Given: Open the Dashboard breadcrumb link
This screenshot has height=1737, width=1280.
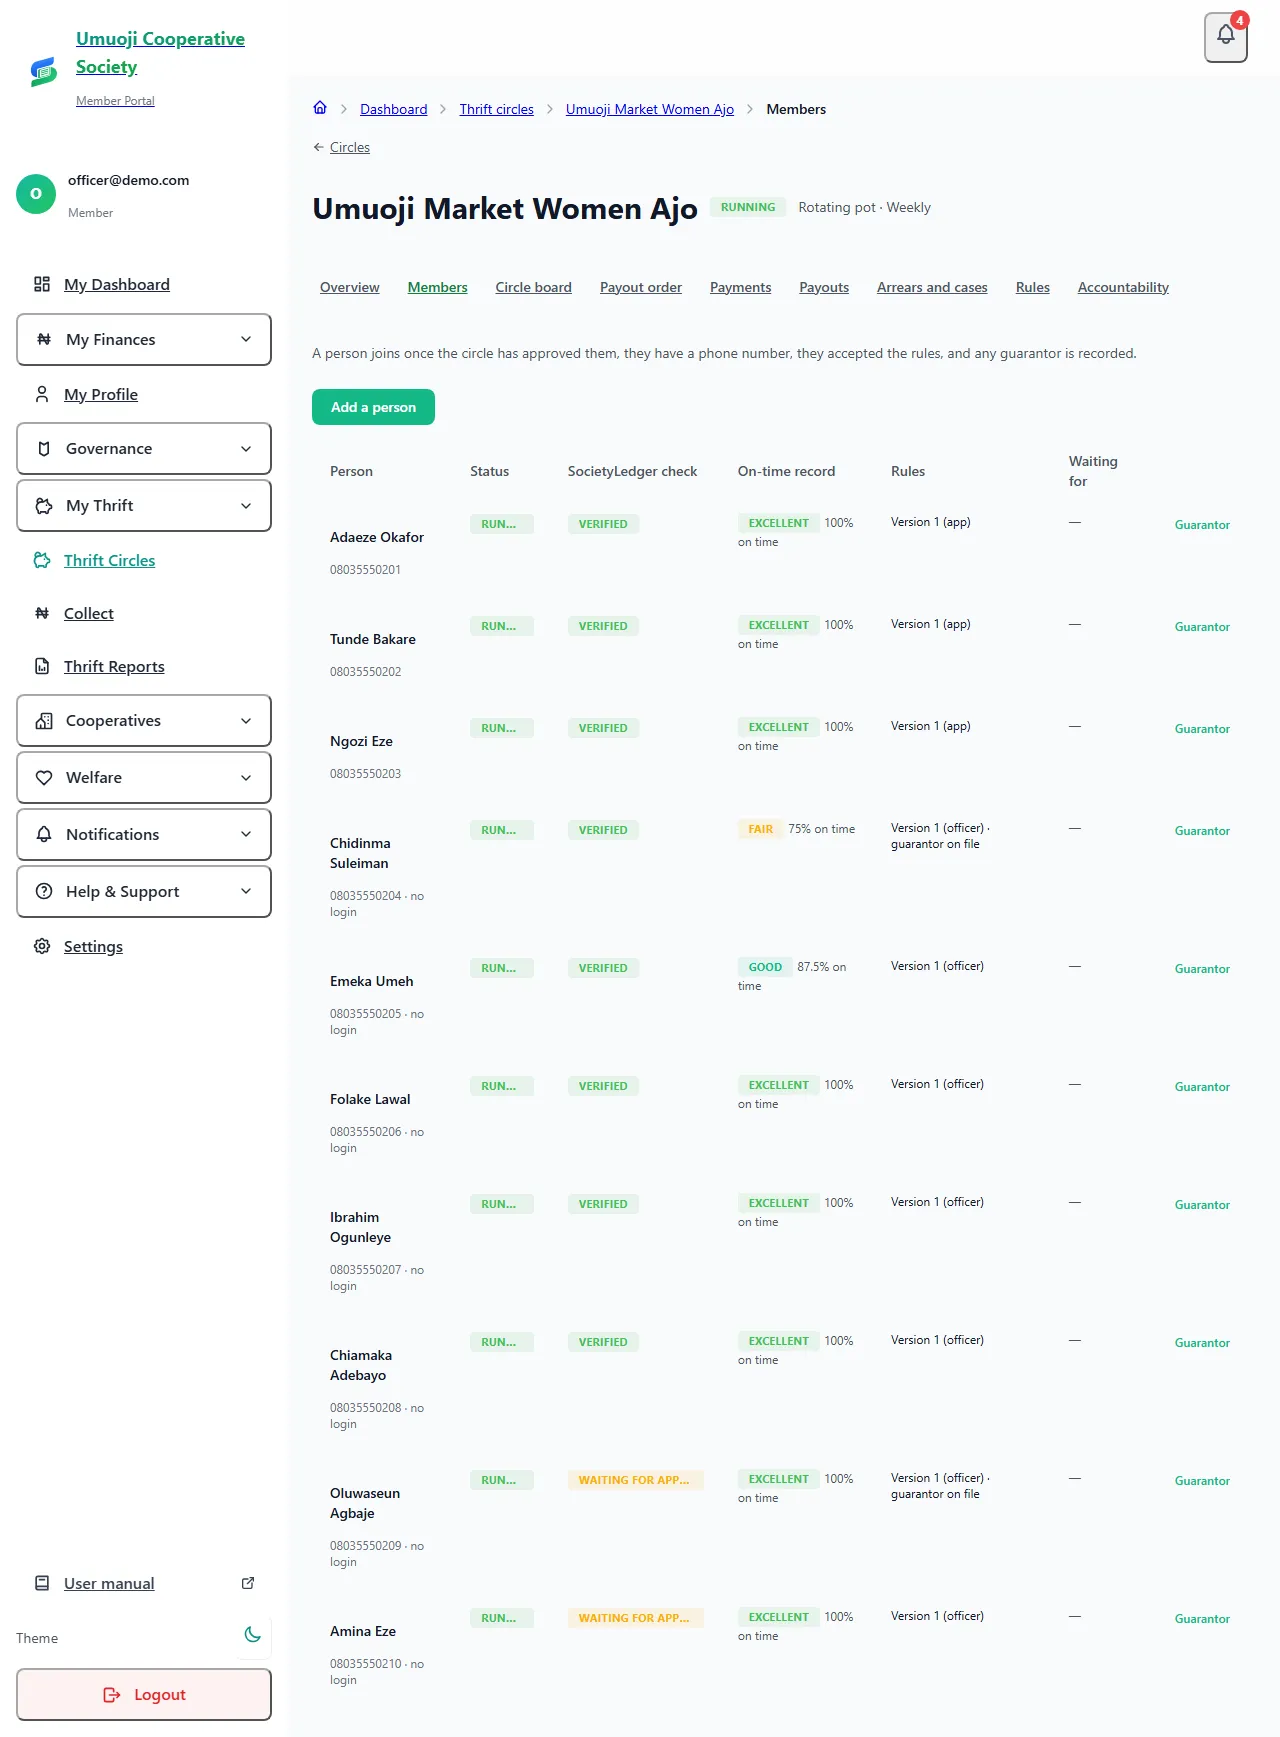Looking at the screenshot, I should click(x=394, y=109).
